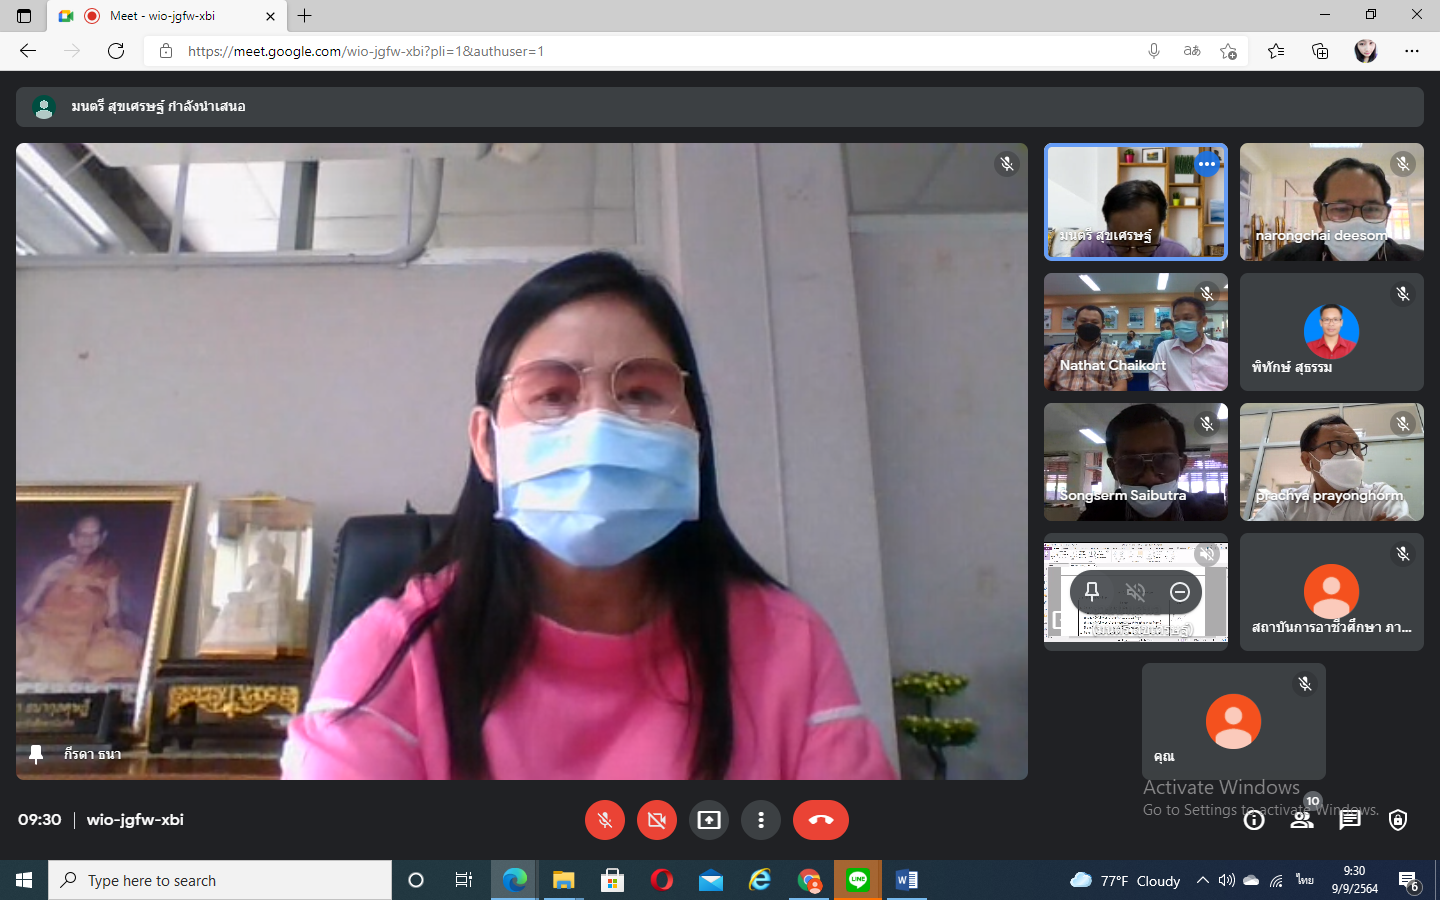
Task: Open meeting details info icon
Action: coord(1254,820)
